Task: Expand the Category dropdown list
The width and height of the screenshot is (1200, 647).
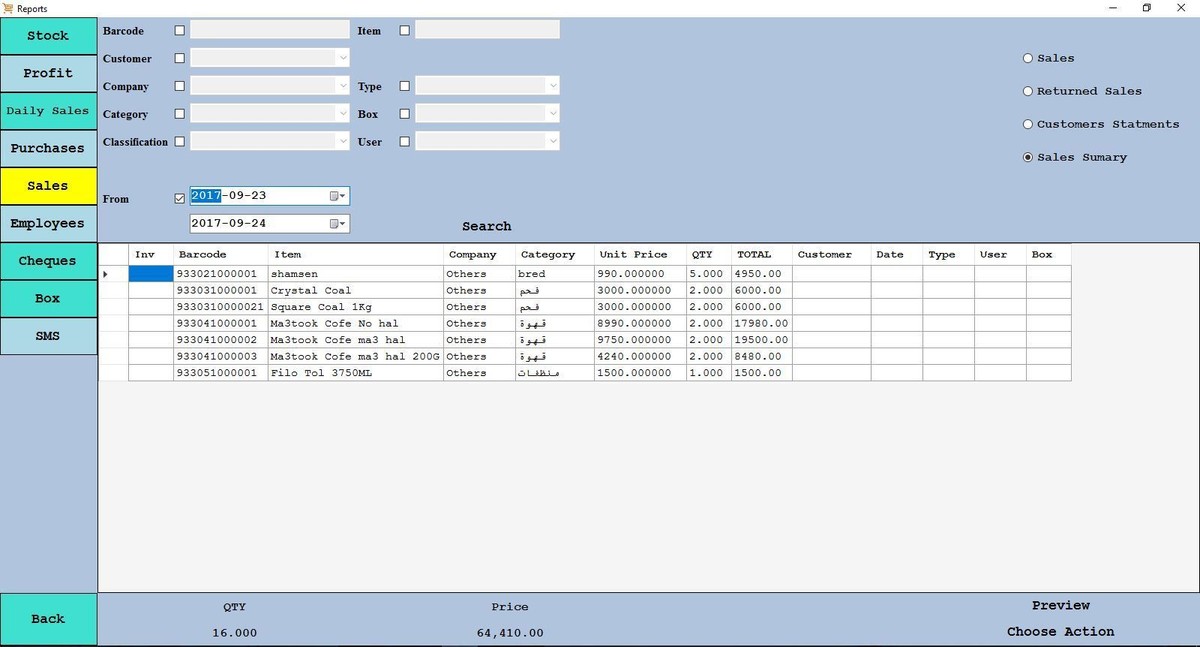Action: coord(342,114)
